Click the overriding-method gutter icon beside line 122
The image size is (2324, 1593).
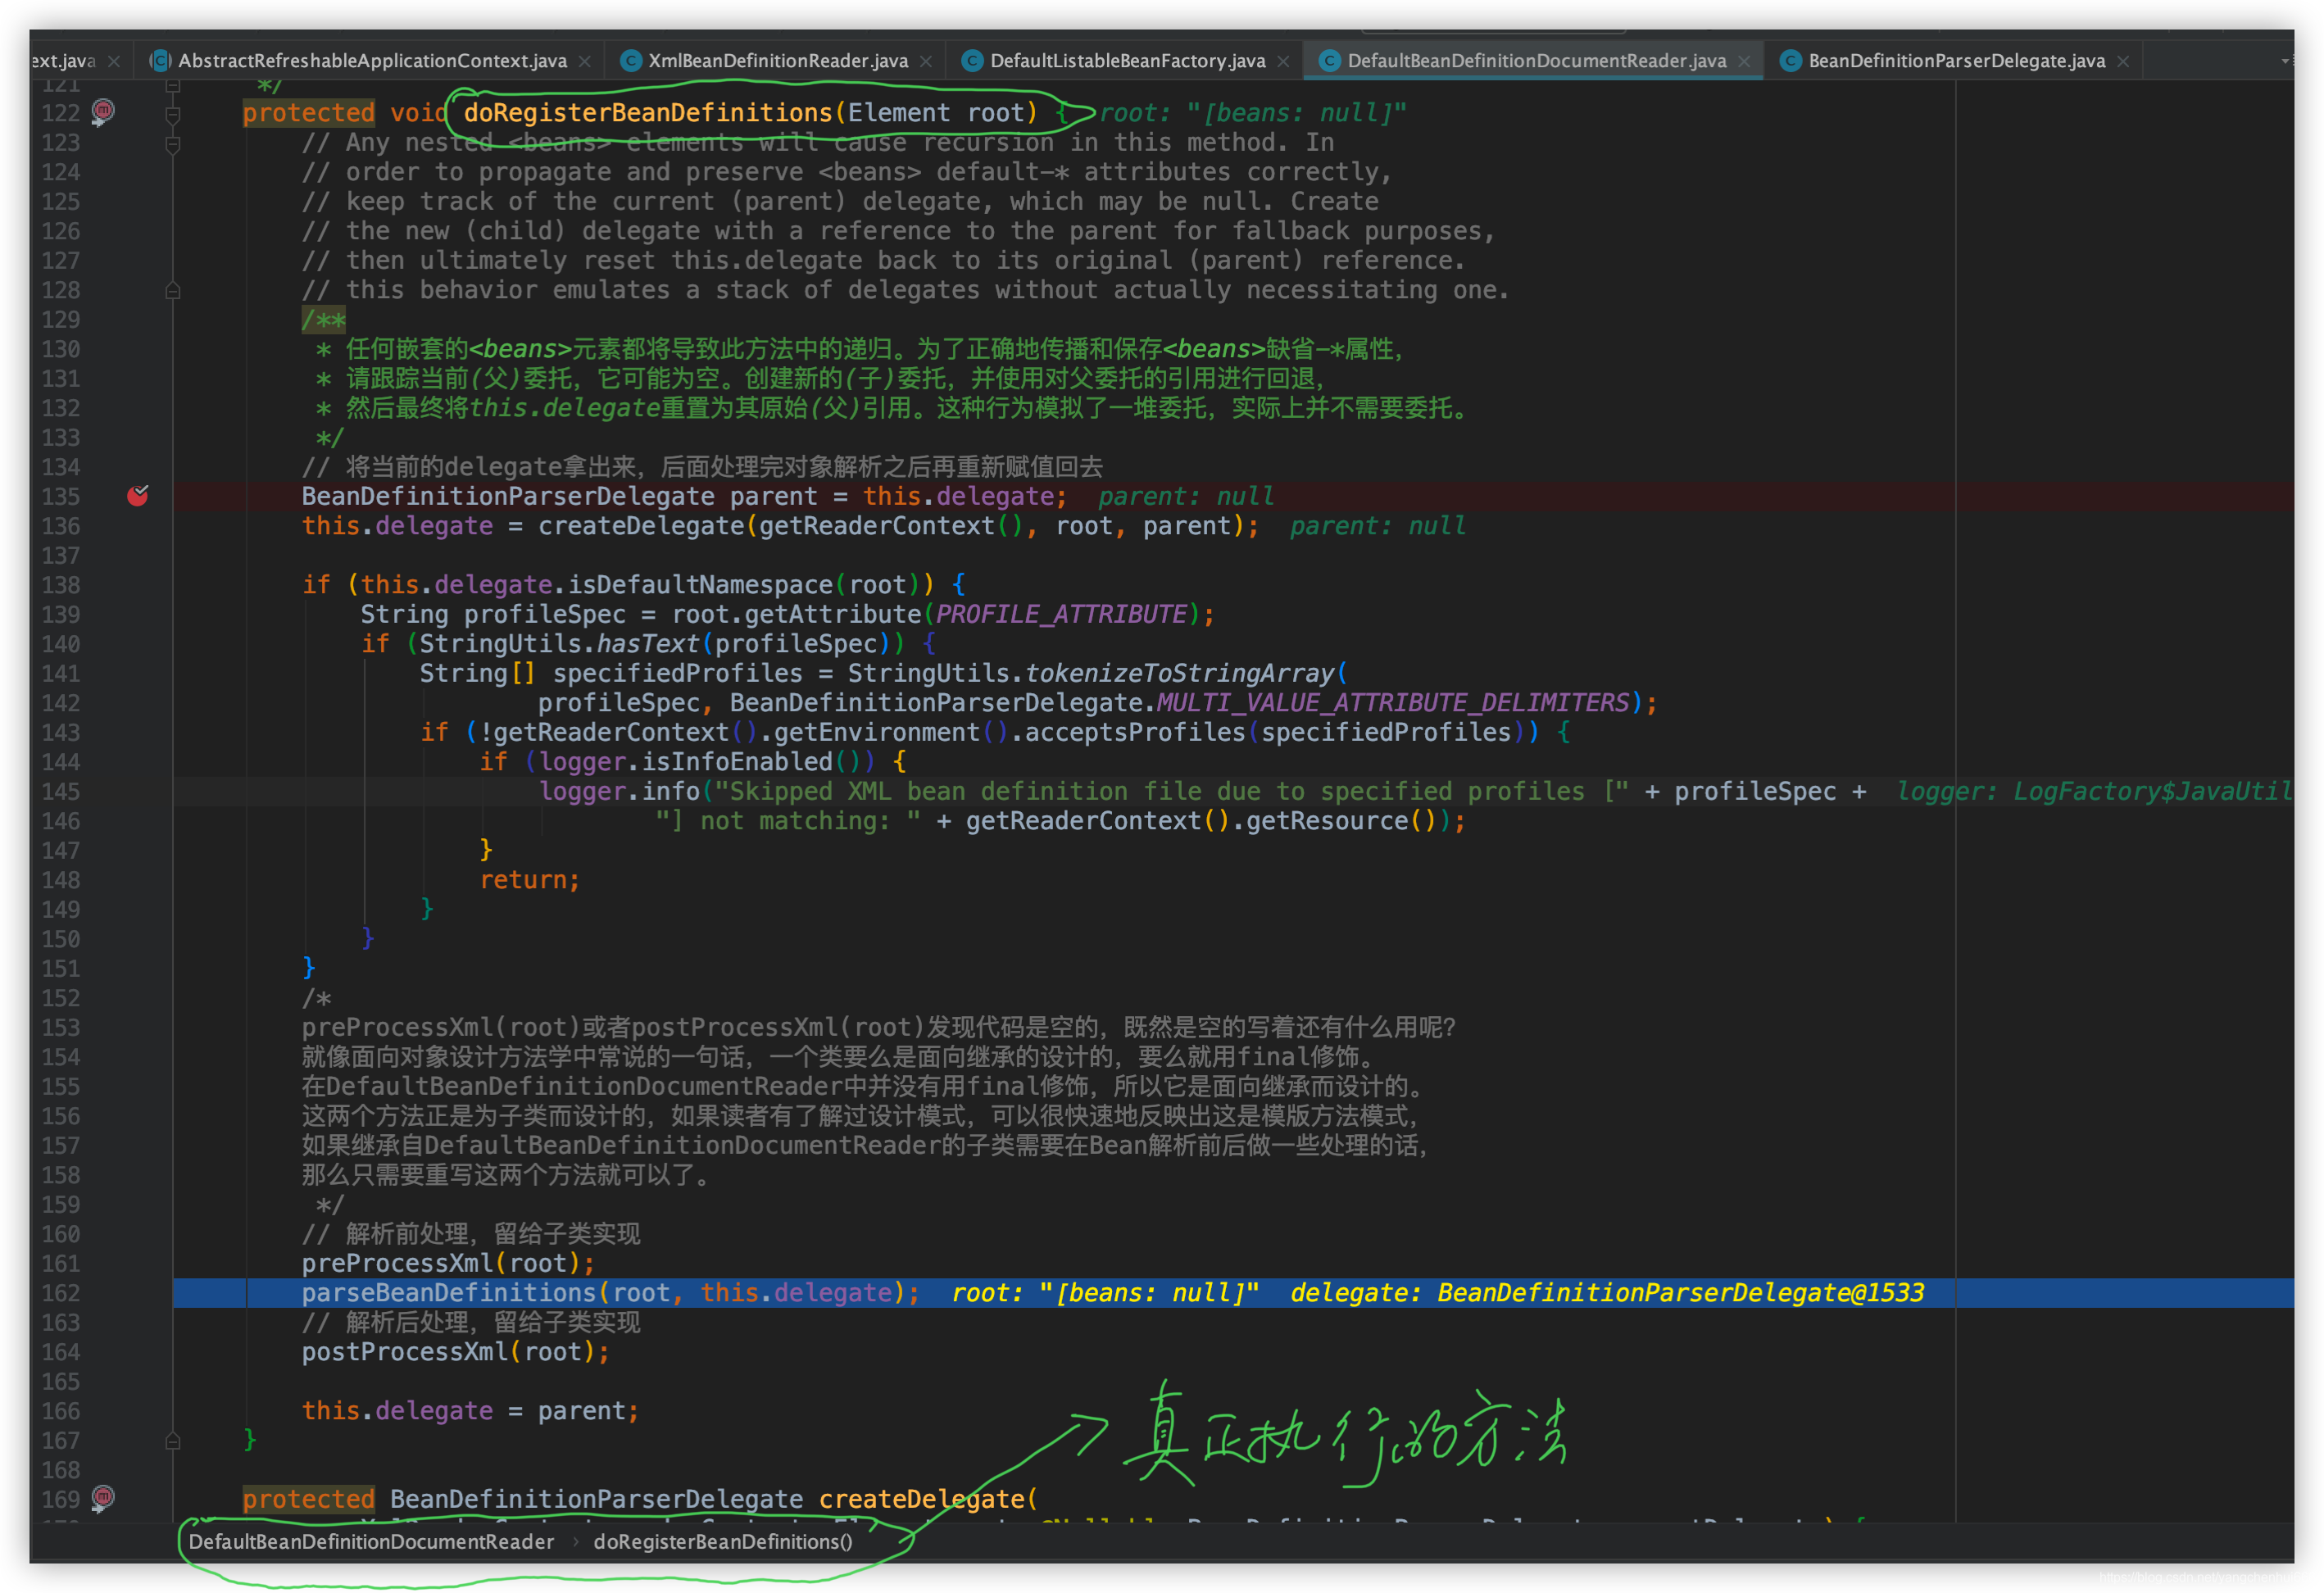pyautogui.click(x=103, y=112)
